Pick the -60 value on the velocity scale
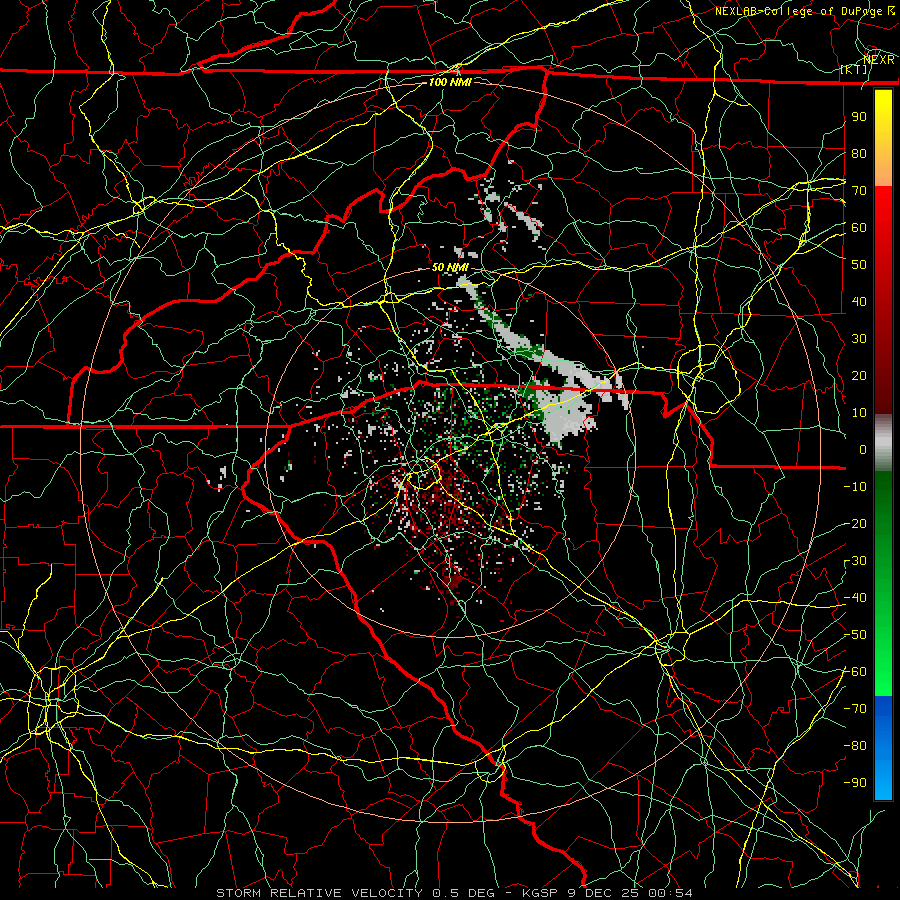Screen dimensions: 900x900 coord(855,672)
